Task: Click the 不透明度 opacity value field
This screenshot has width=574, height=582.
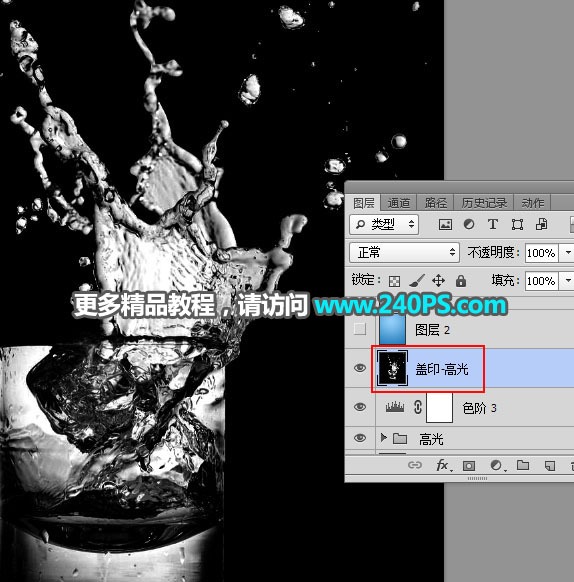Action: 541,253
